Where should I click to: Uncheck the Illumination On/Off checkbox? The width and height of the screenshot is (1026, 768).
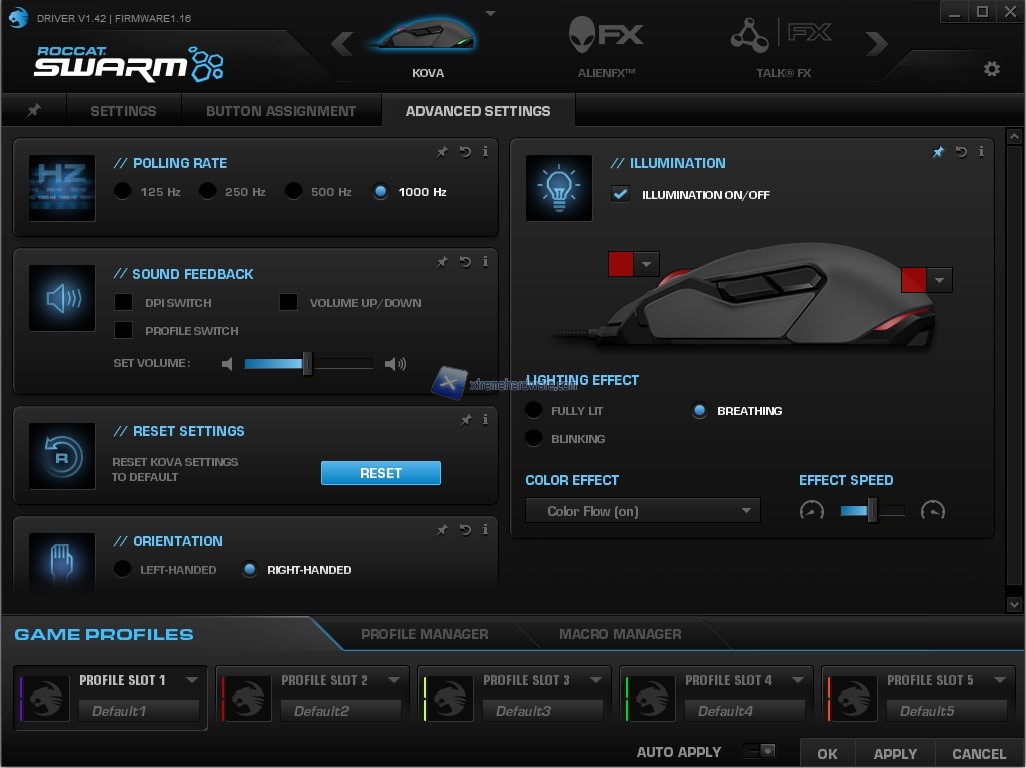621,194
